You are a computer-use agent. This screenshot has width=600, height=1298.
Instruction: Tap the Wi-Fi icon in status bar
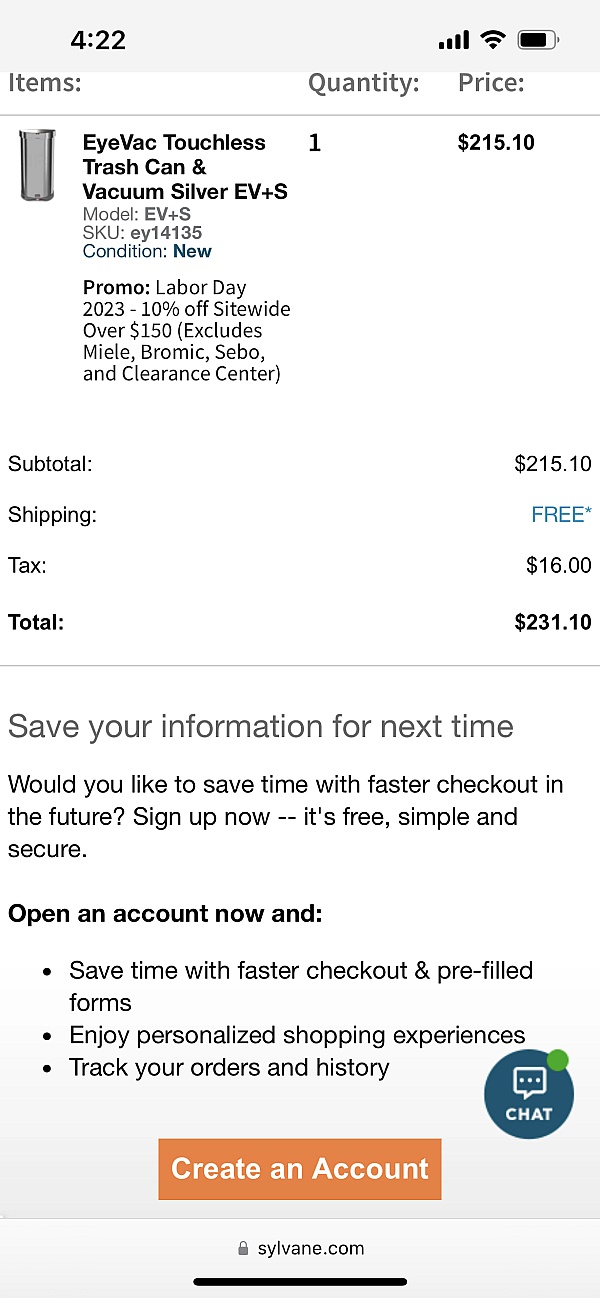click(492, 40)
